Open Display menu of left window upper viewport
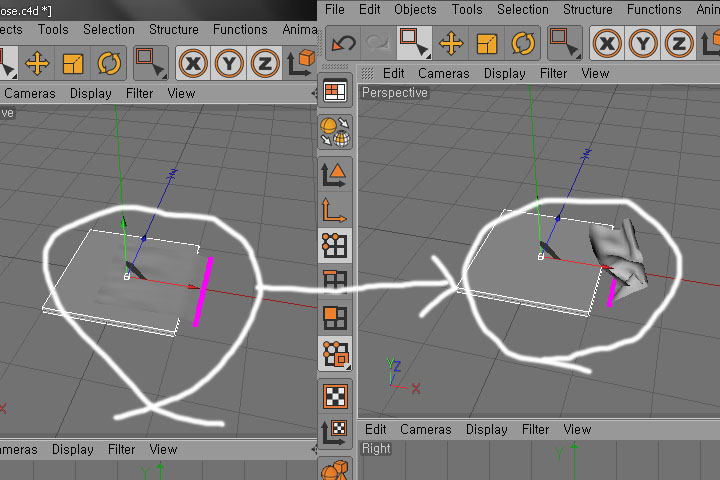720x480 pixels. (90, 94)
